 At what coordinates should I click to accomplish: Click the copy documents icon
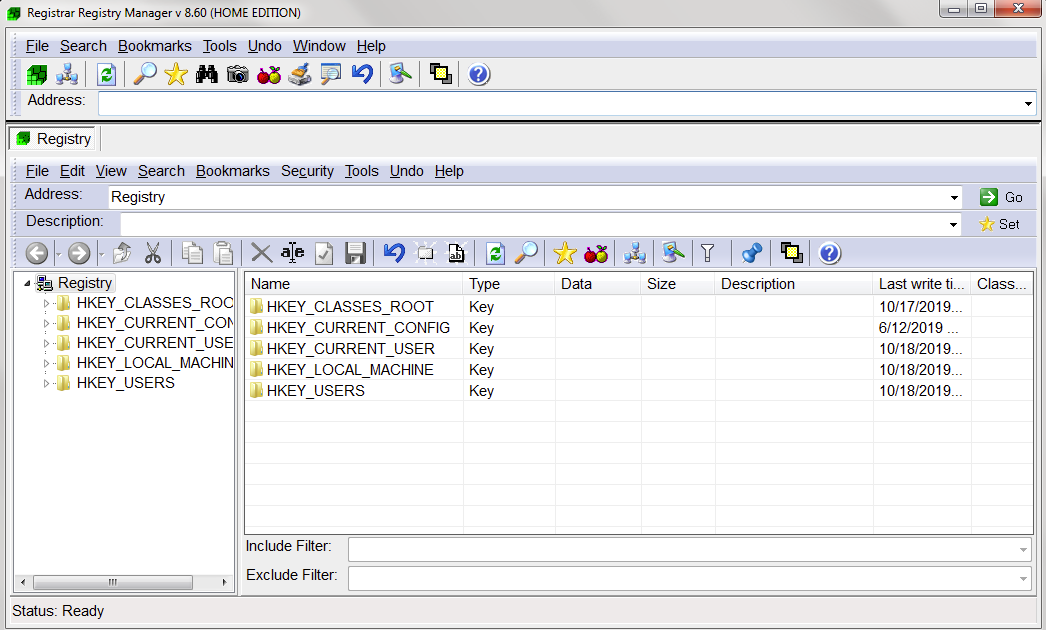tap(192, 253)
